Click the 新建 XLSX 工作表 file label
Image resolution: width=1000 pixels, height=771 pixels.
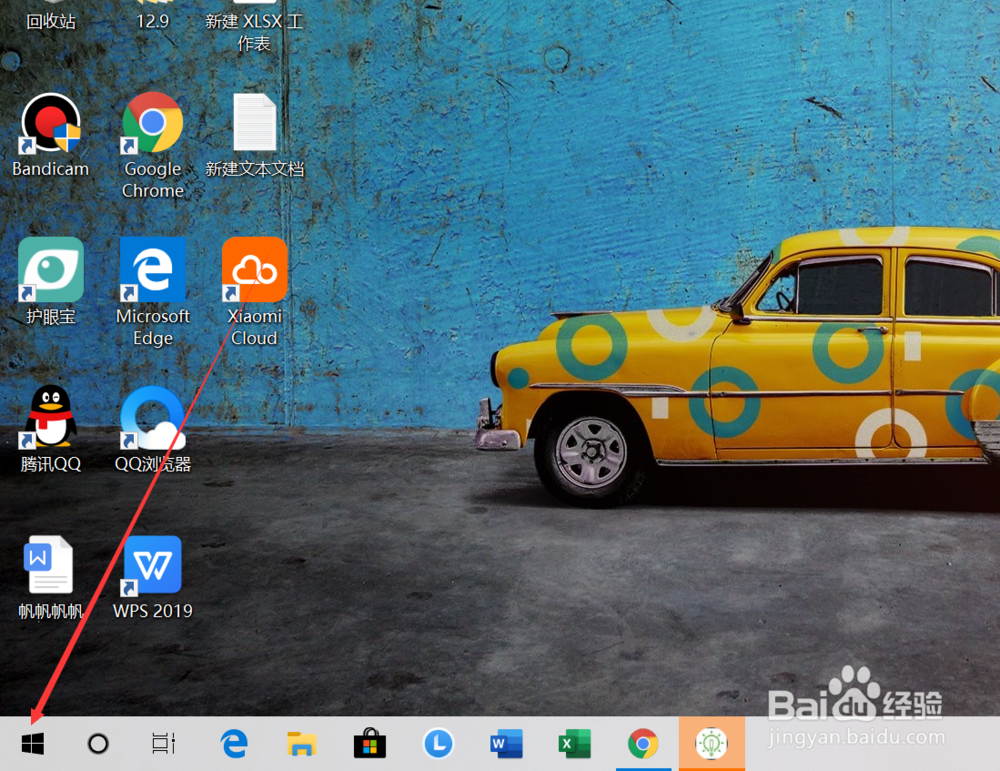254,32
